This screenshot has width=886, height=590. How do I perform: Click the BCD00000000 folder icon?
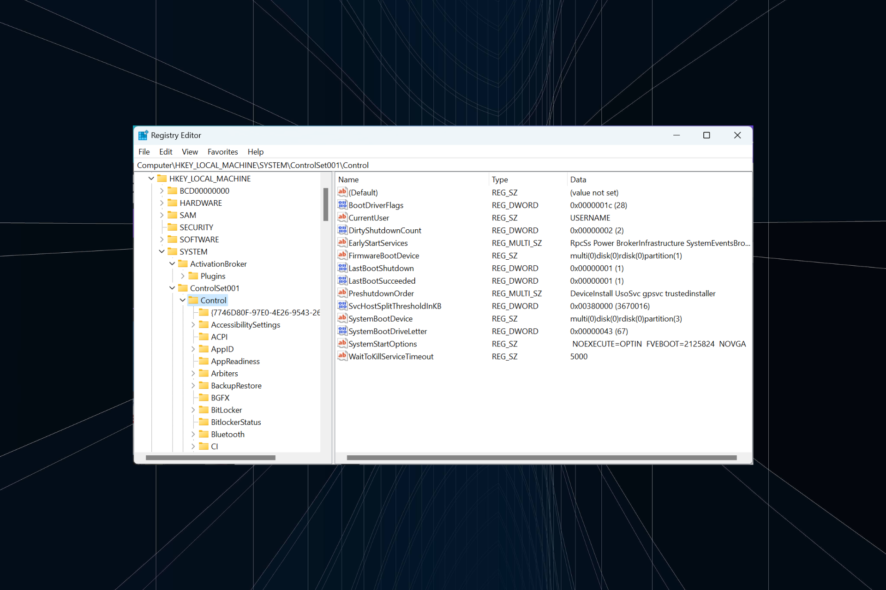[172, 190]
